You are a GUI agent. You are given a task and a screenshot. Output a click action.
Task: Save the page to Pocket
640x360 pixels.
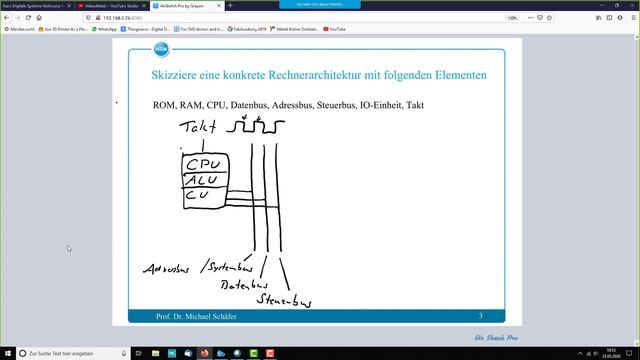pos(540,18)
